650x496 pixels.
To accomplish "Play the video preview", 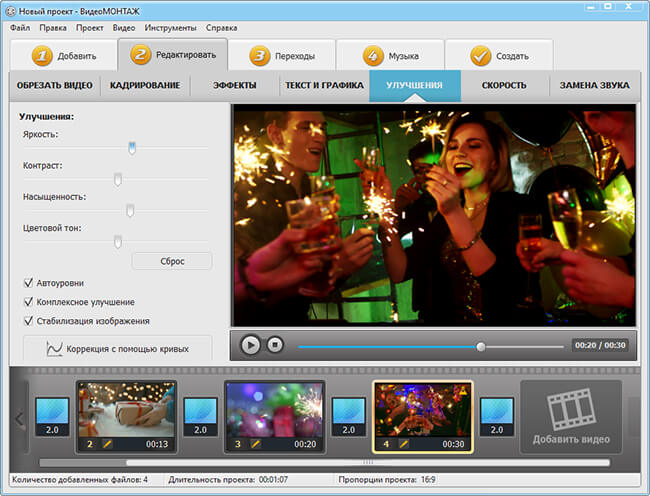I will [x=250, y=345].
